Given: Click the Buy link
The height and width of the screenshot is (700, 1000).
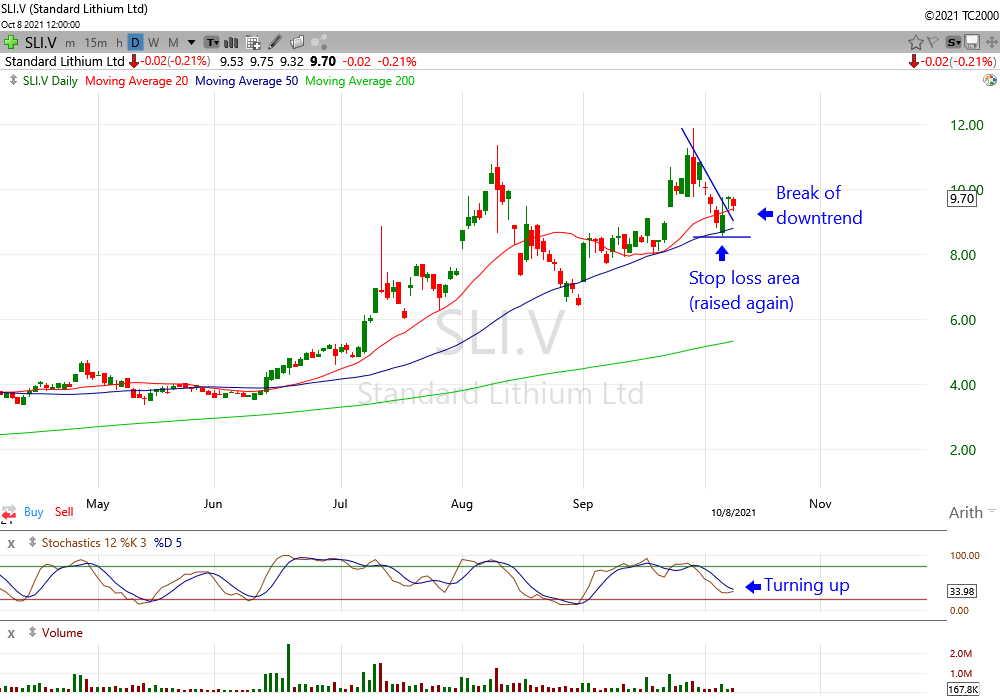Looking at the screenshot, I should click(x=34, y=512).
